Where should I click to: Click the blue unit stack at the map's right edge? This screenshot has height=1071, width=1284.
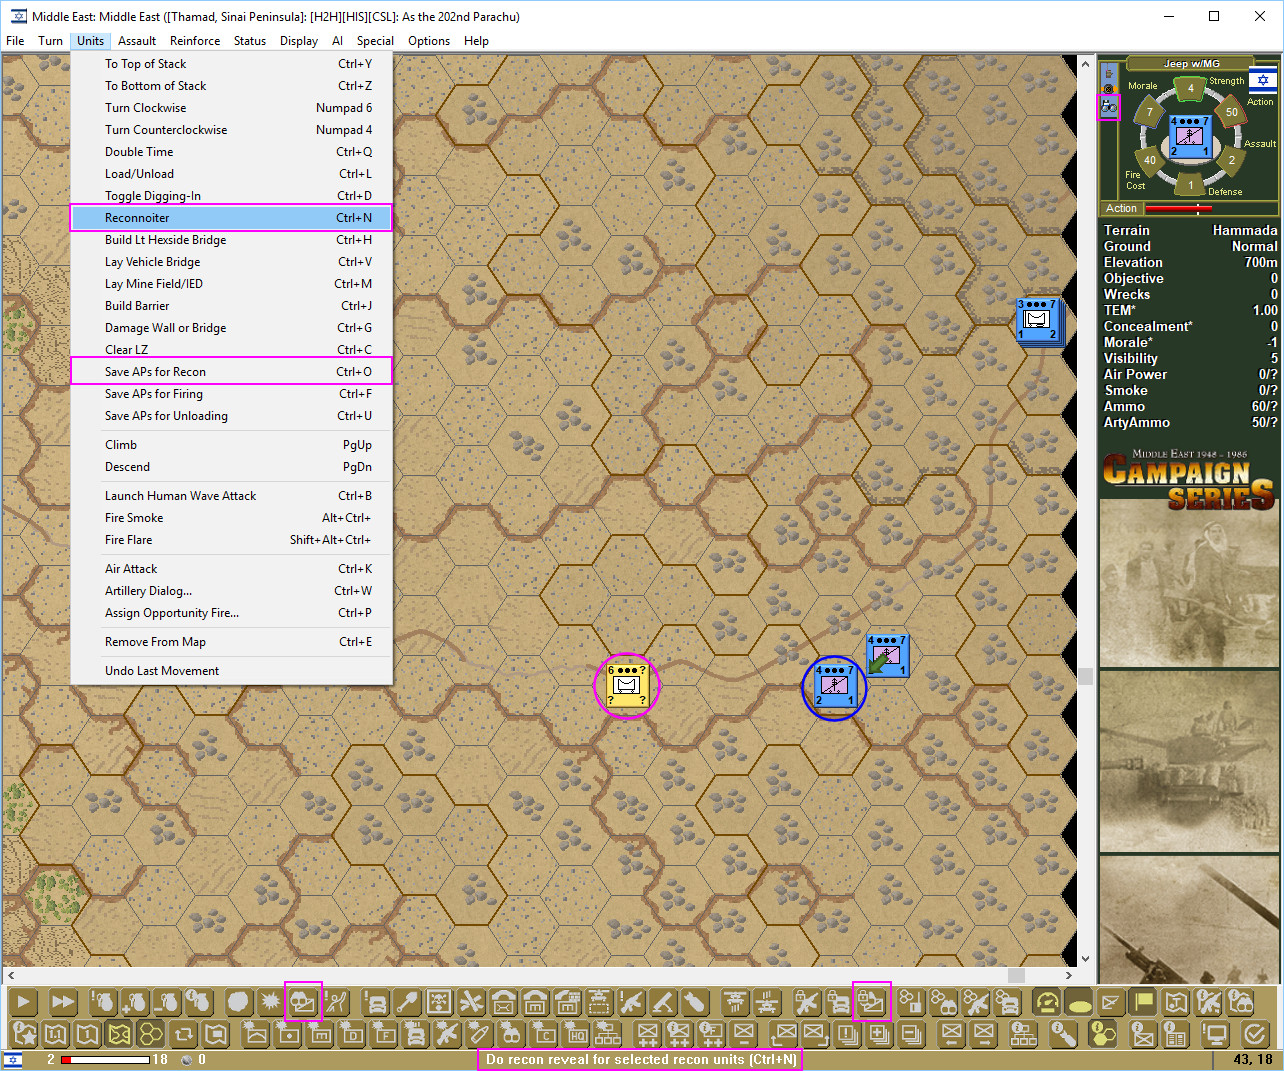[x=1040, y=320]
